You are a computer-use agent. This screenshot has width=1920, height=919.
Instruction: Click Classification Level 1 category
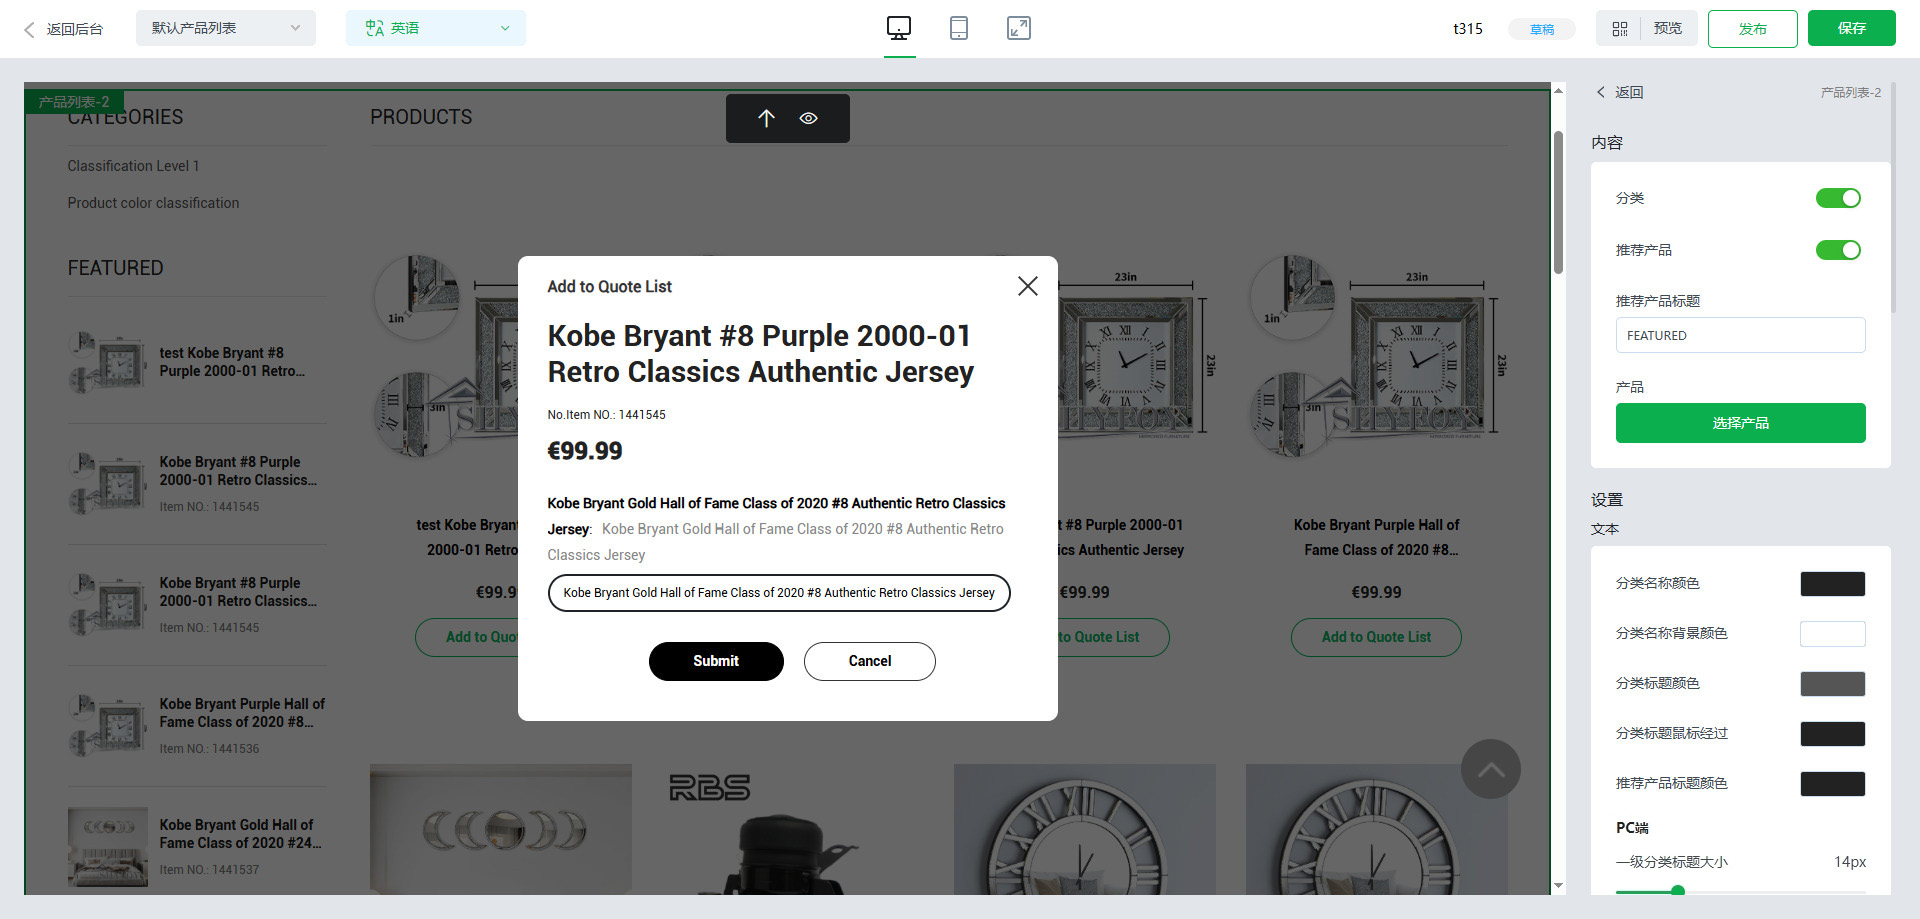coord(133,166)
